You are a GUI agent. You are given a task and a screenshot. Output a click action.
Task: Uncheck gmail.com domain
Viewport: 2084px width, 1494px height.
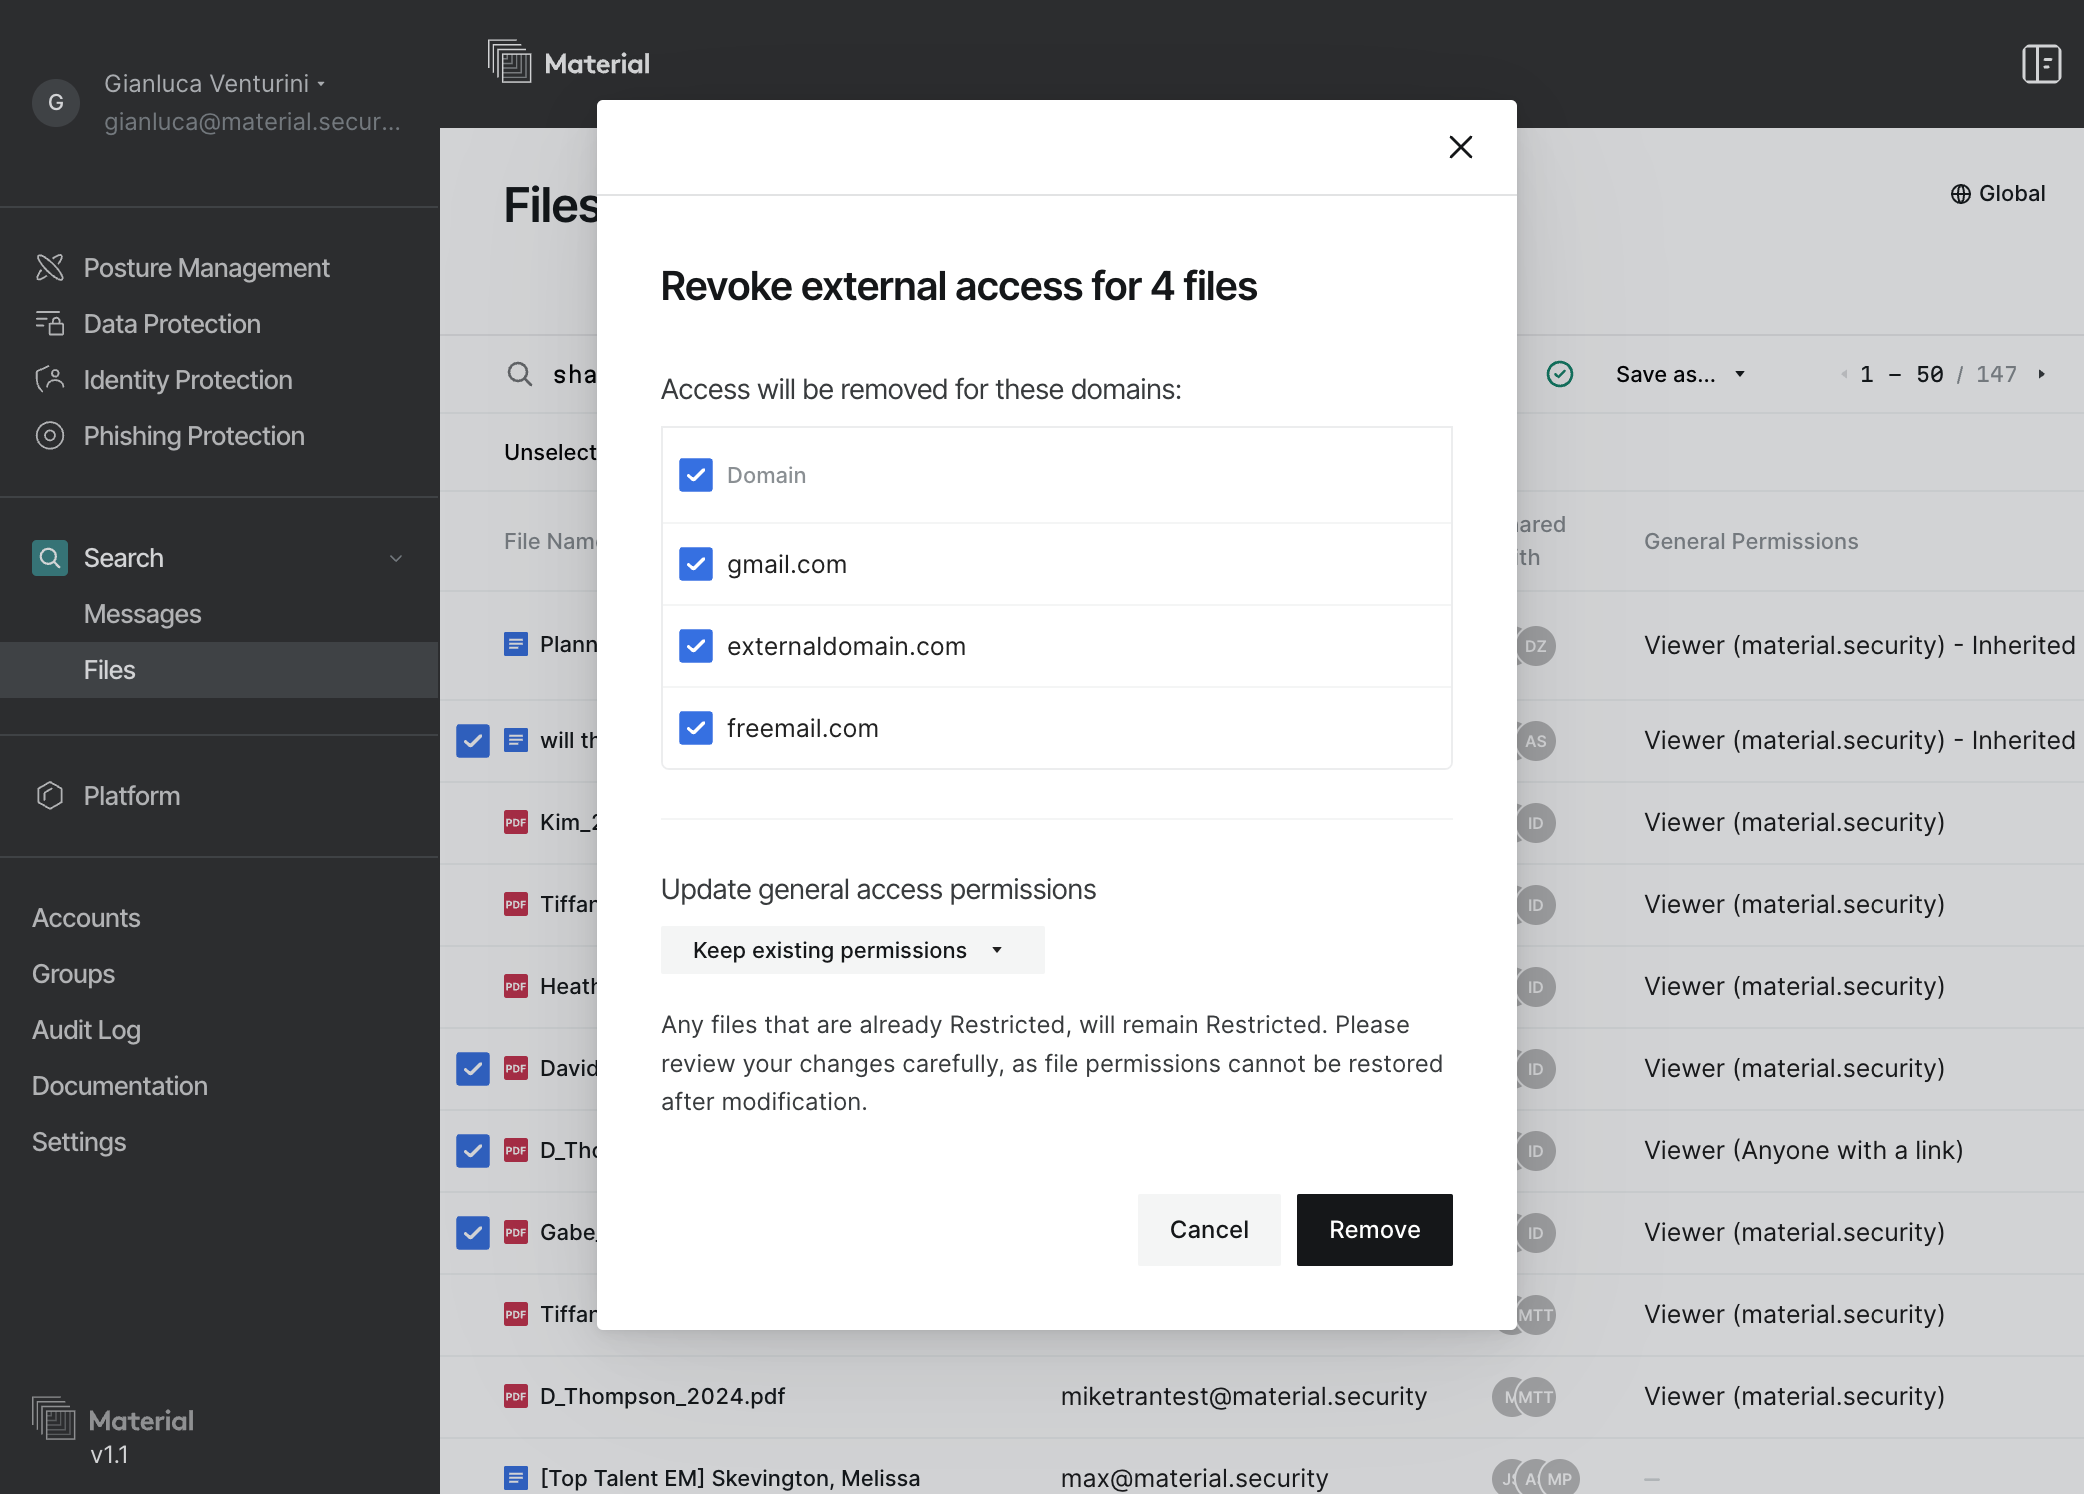696,564
